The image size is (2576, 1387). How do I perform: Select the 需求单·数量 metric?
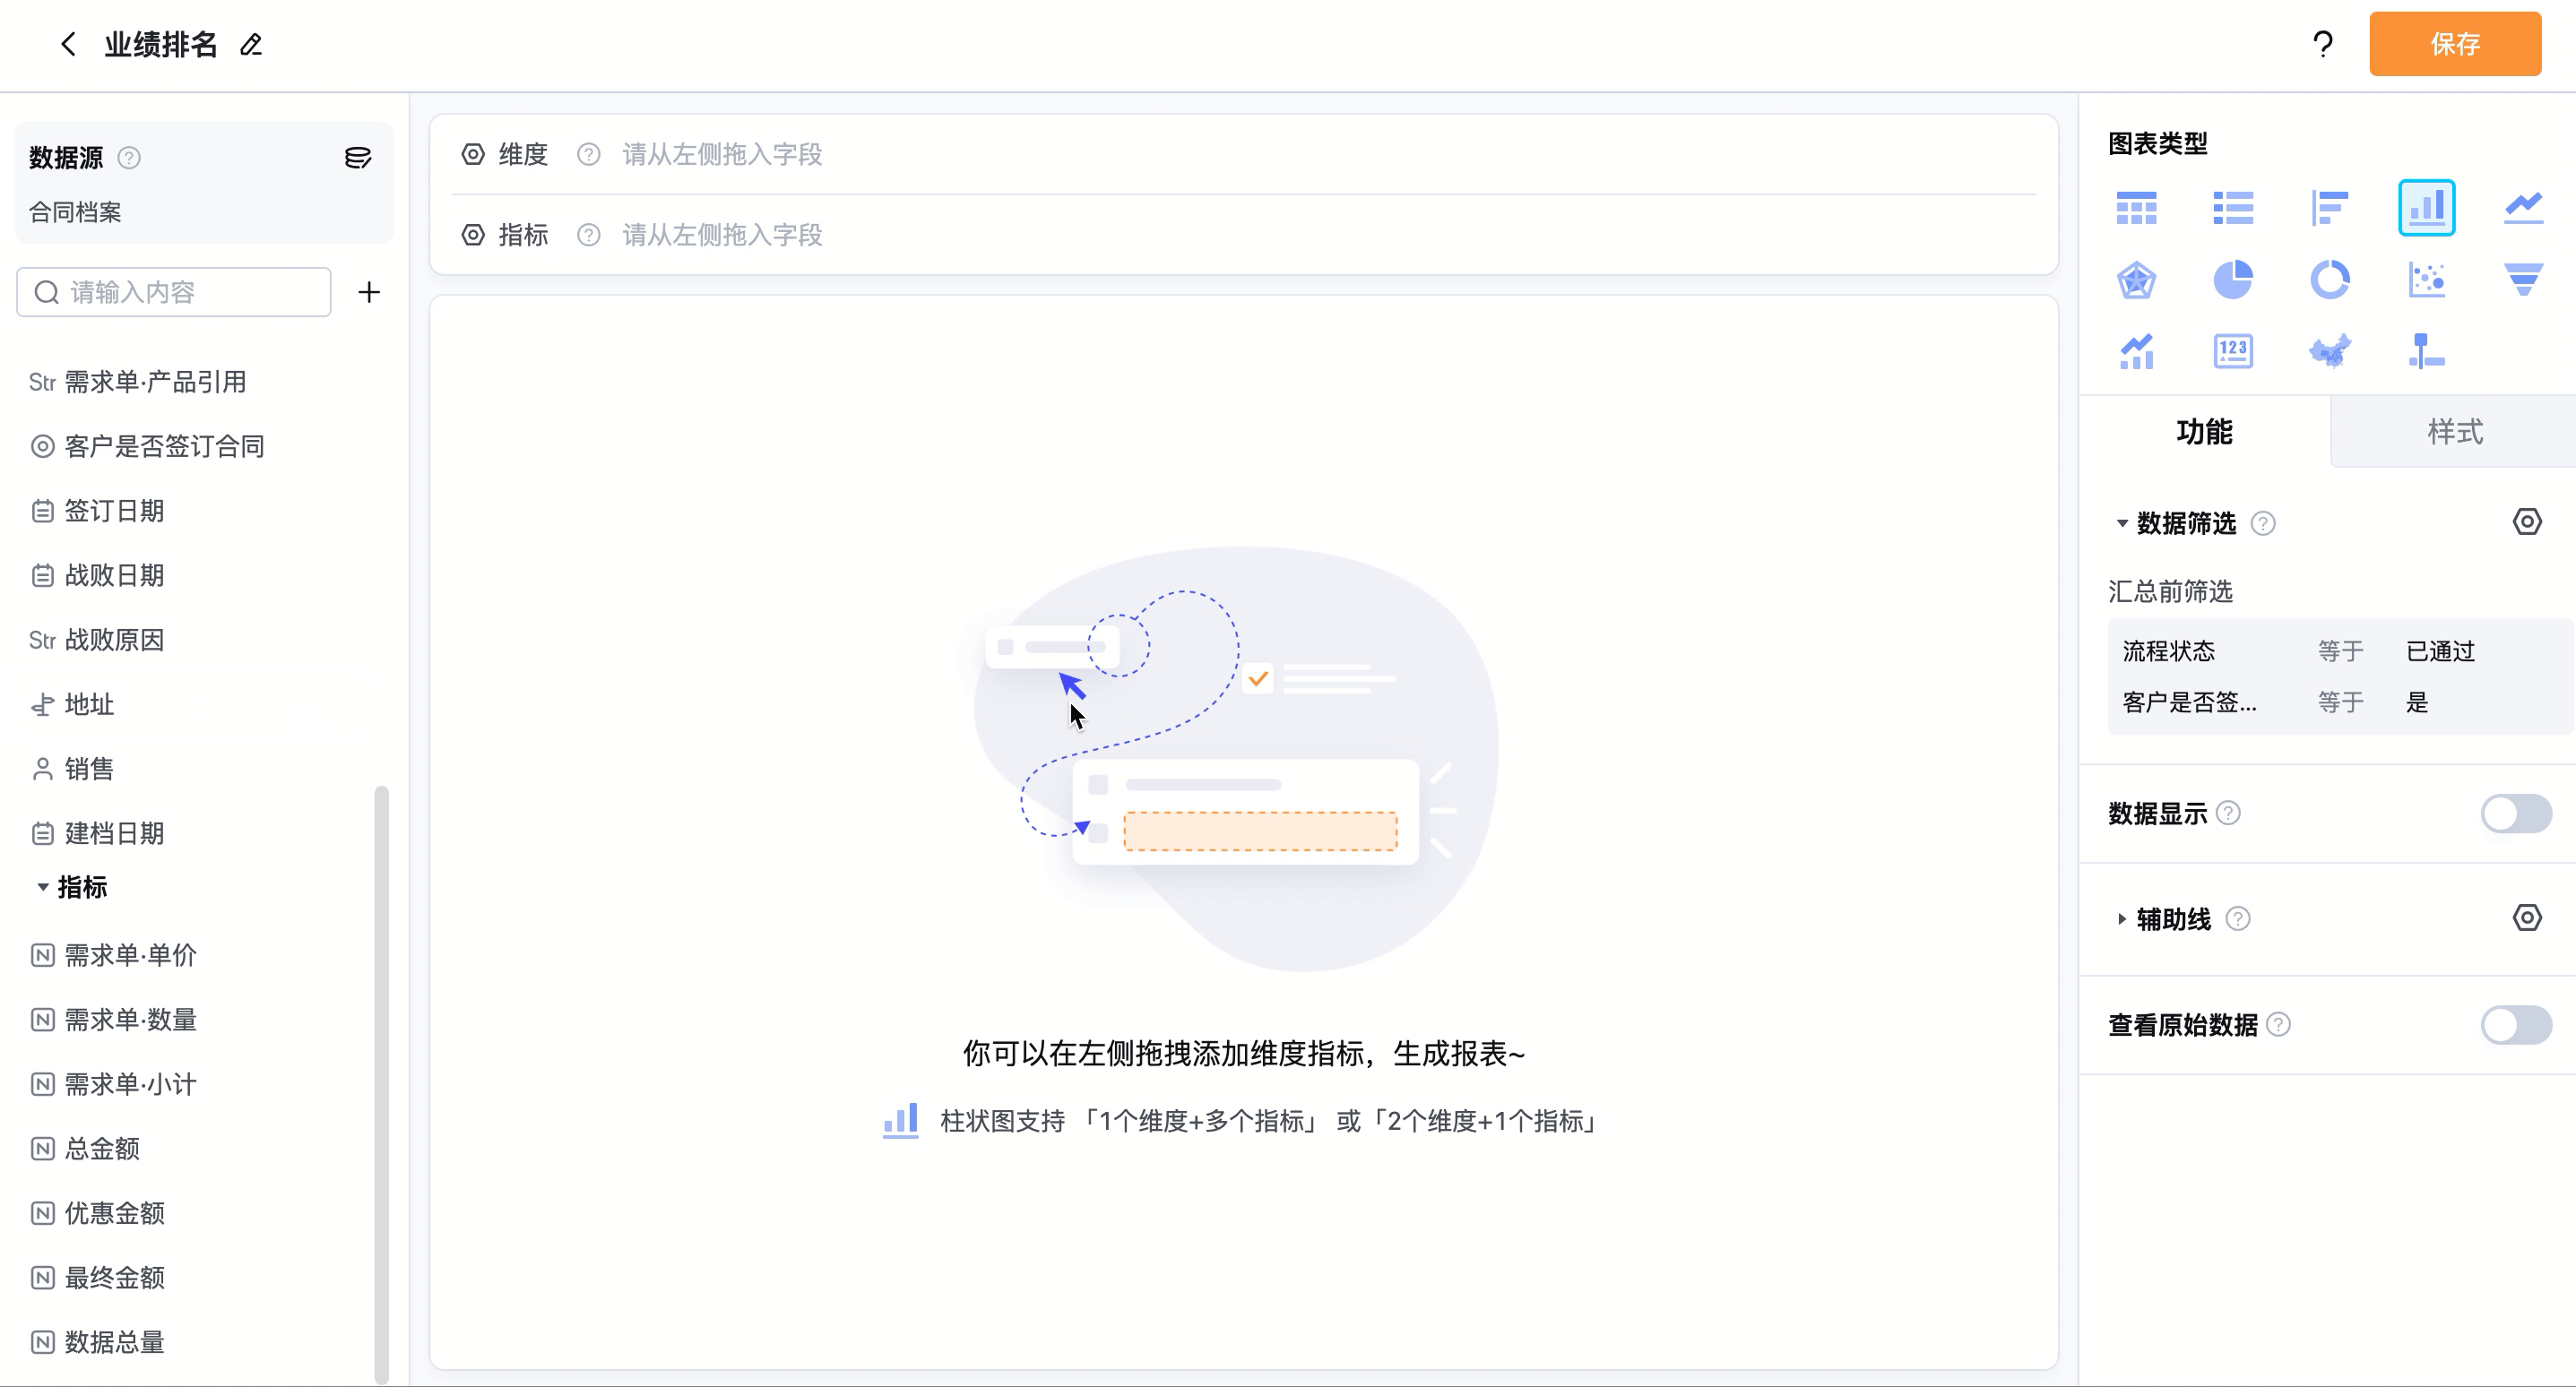(114, 1020)
